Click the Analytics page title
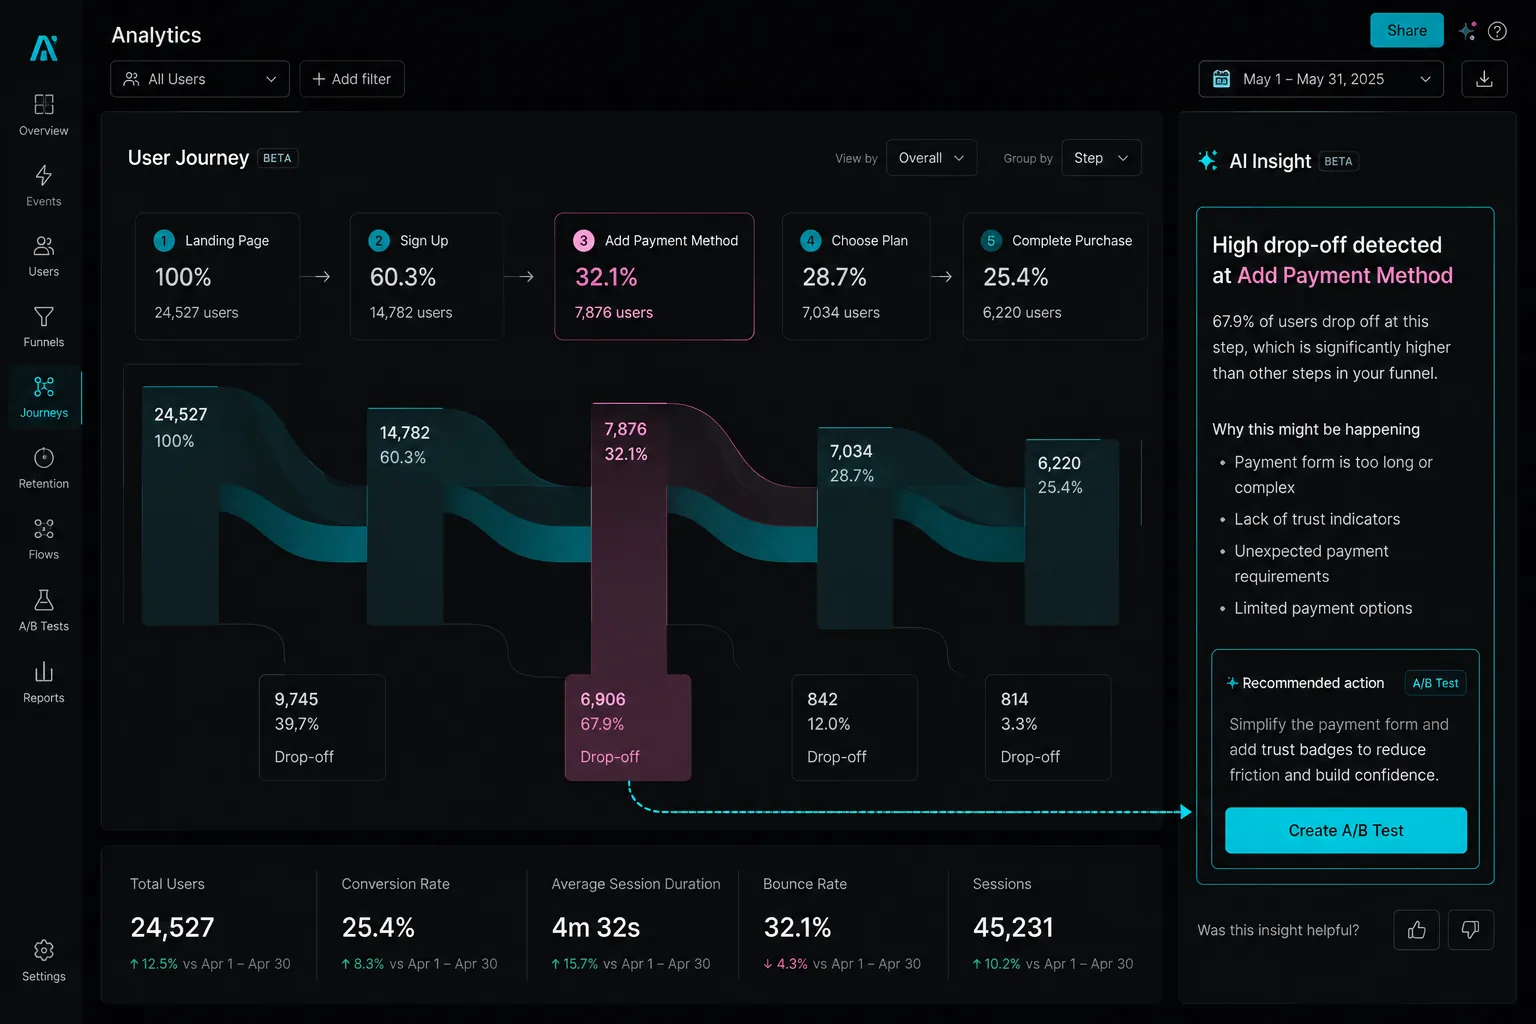Viewport: 1536px width, 1024px height. tap(156, 35)
